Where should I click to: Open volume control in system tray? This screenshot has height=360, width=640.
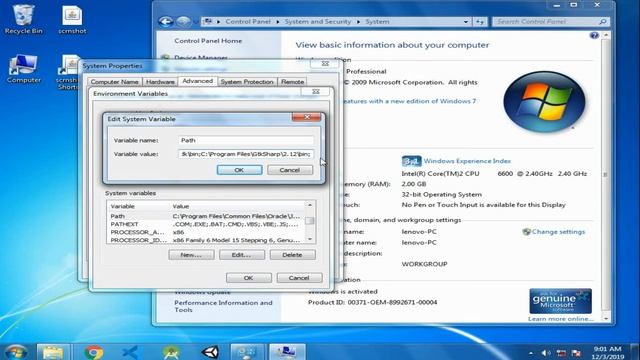(x=546, y=353)
